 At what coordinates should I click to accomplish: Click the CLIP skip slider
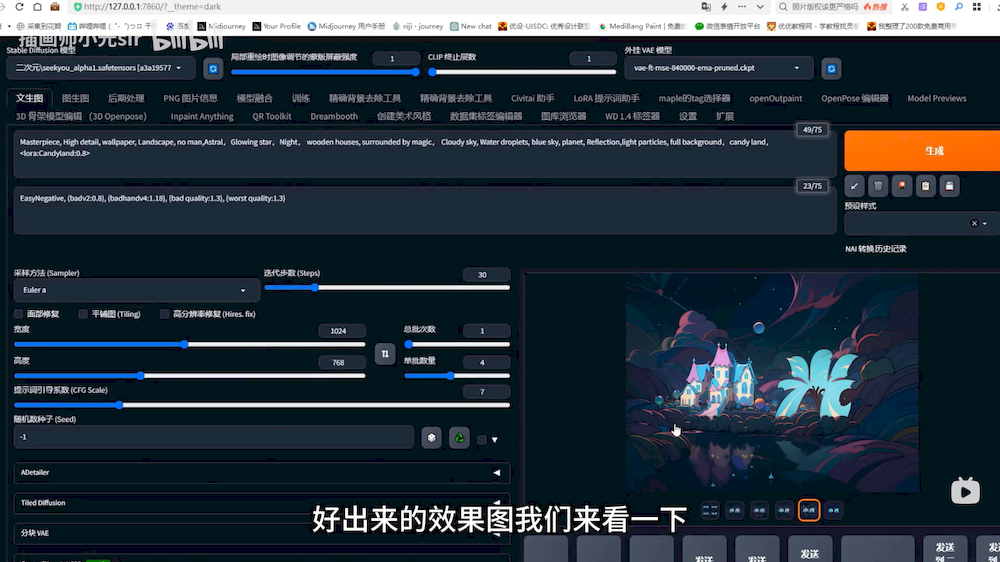tap(523, 72)
